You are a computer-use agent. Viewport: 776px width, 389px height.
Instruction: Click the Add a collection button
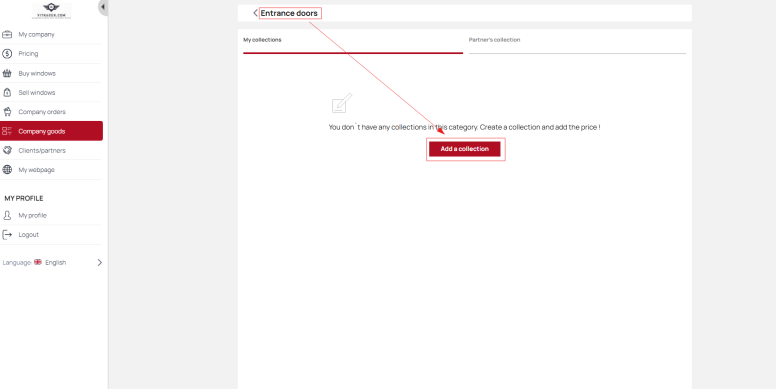(x=465, y=149)
